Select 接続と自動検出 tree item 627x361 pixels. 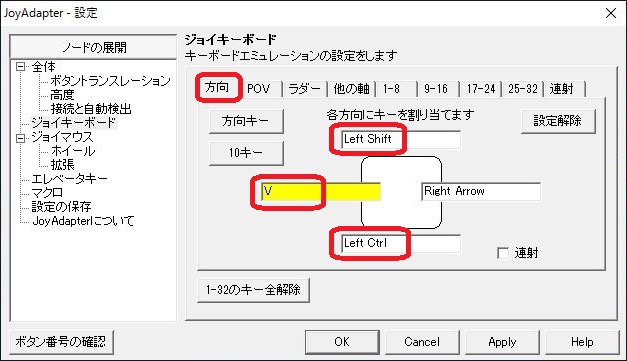(91, 109)
